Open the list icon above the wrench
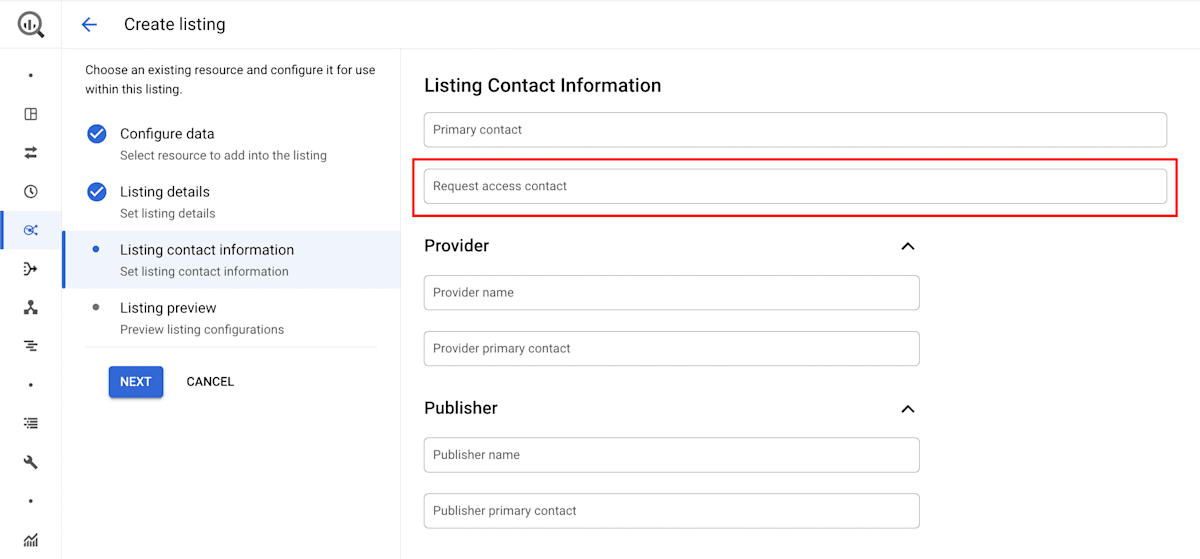The height and width of the screenshot is (559, 1200). pyautogui.click(x=31, y=423)
